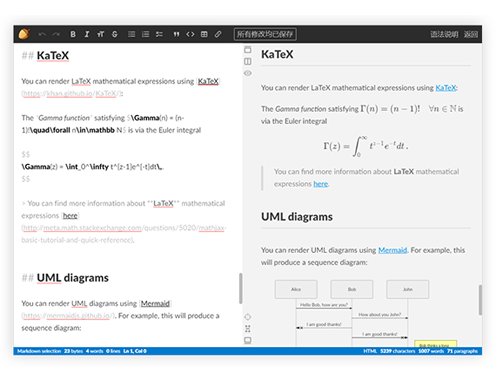Image resolution: width=500 pixels, height=384 pixels.
Task: Click the 返回 back button
Action: 471,34
